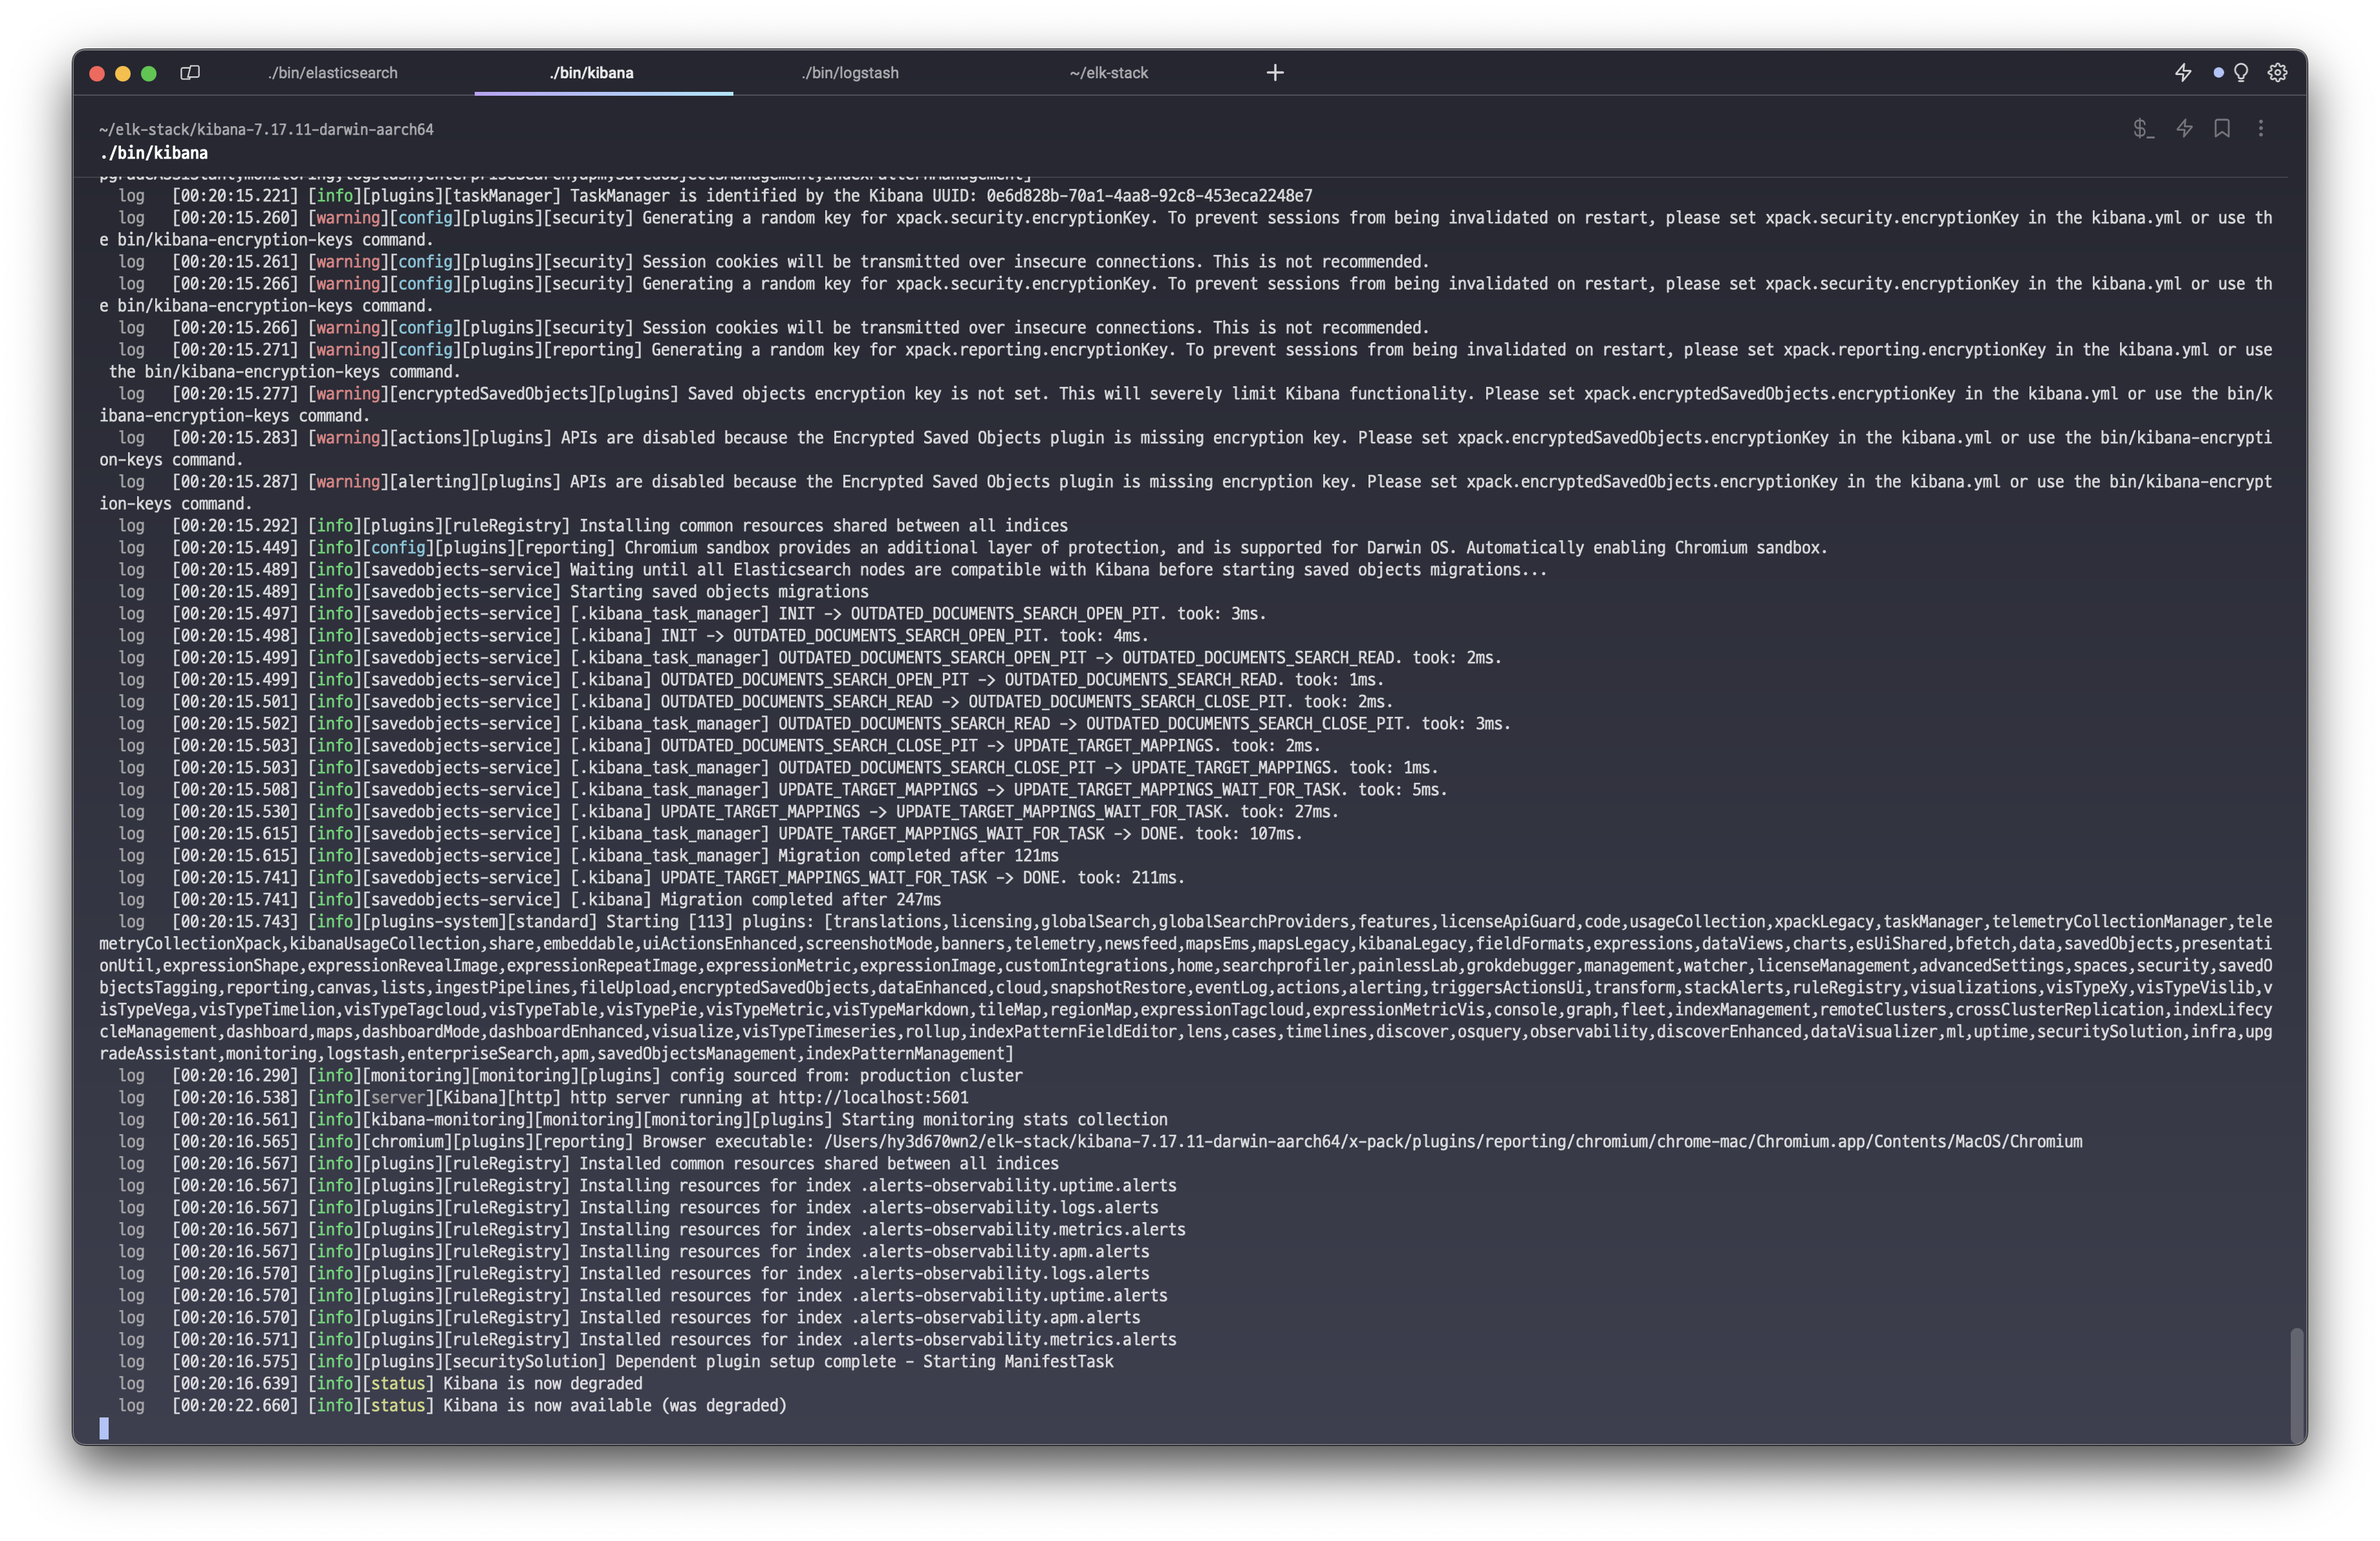The width and height of the screenshot is (2380, 1541).
Task: Click the Chromium executable file path
Action: 1452,1142
